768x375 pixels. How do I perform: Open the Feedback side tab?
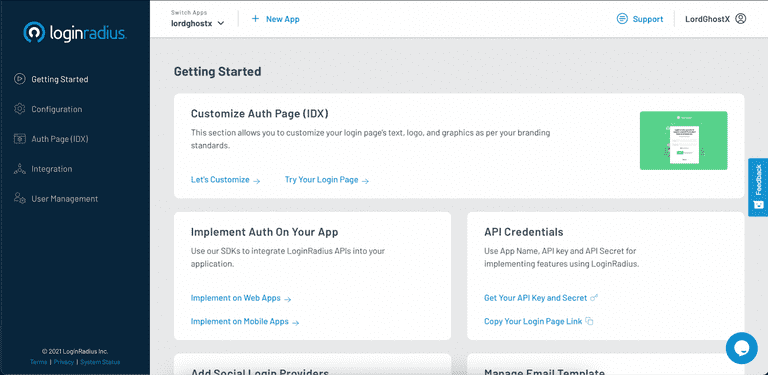758,187
